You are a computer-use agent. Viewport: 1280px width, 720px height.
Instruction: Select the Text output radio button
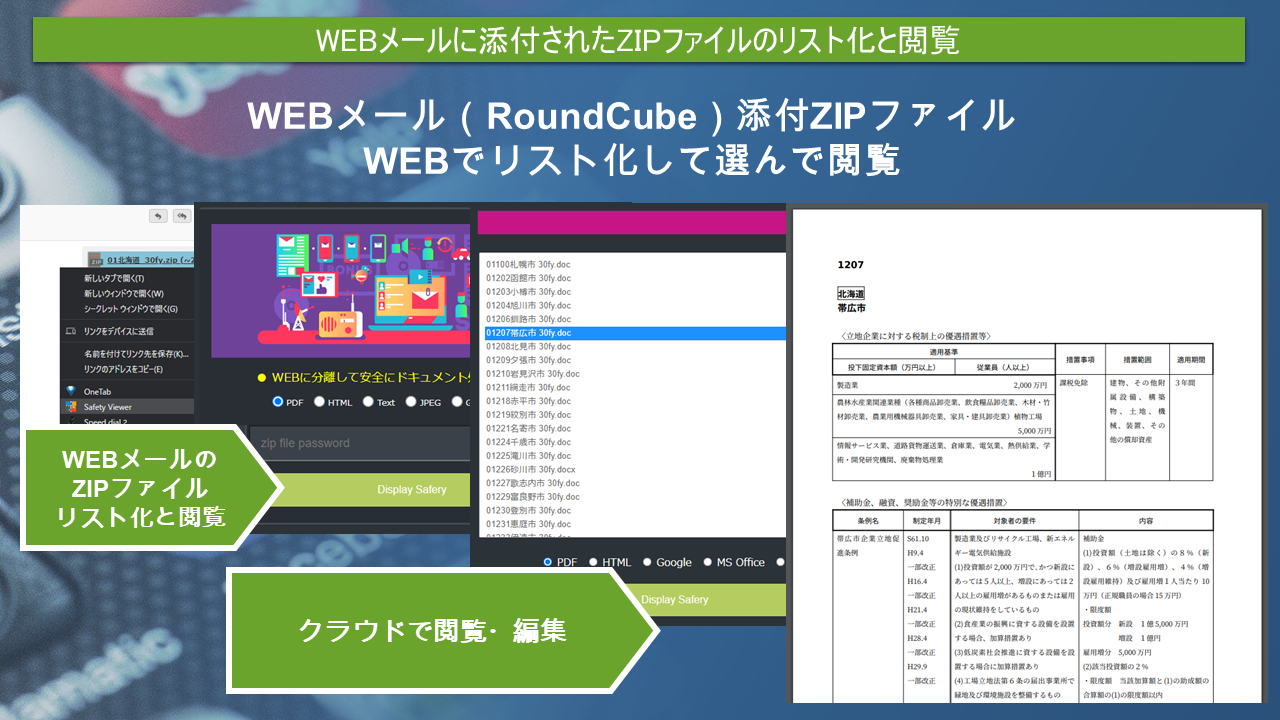366,402
